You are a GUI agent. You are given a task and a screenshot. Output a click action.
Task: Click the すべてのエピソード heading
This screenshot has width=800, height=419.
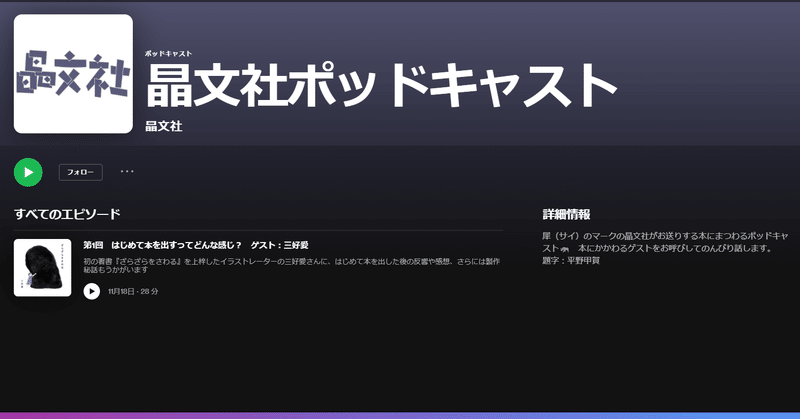[67, 214]
